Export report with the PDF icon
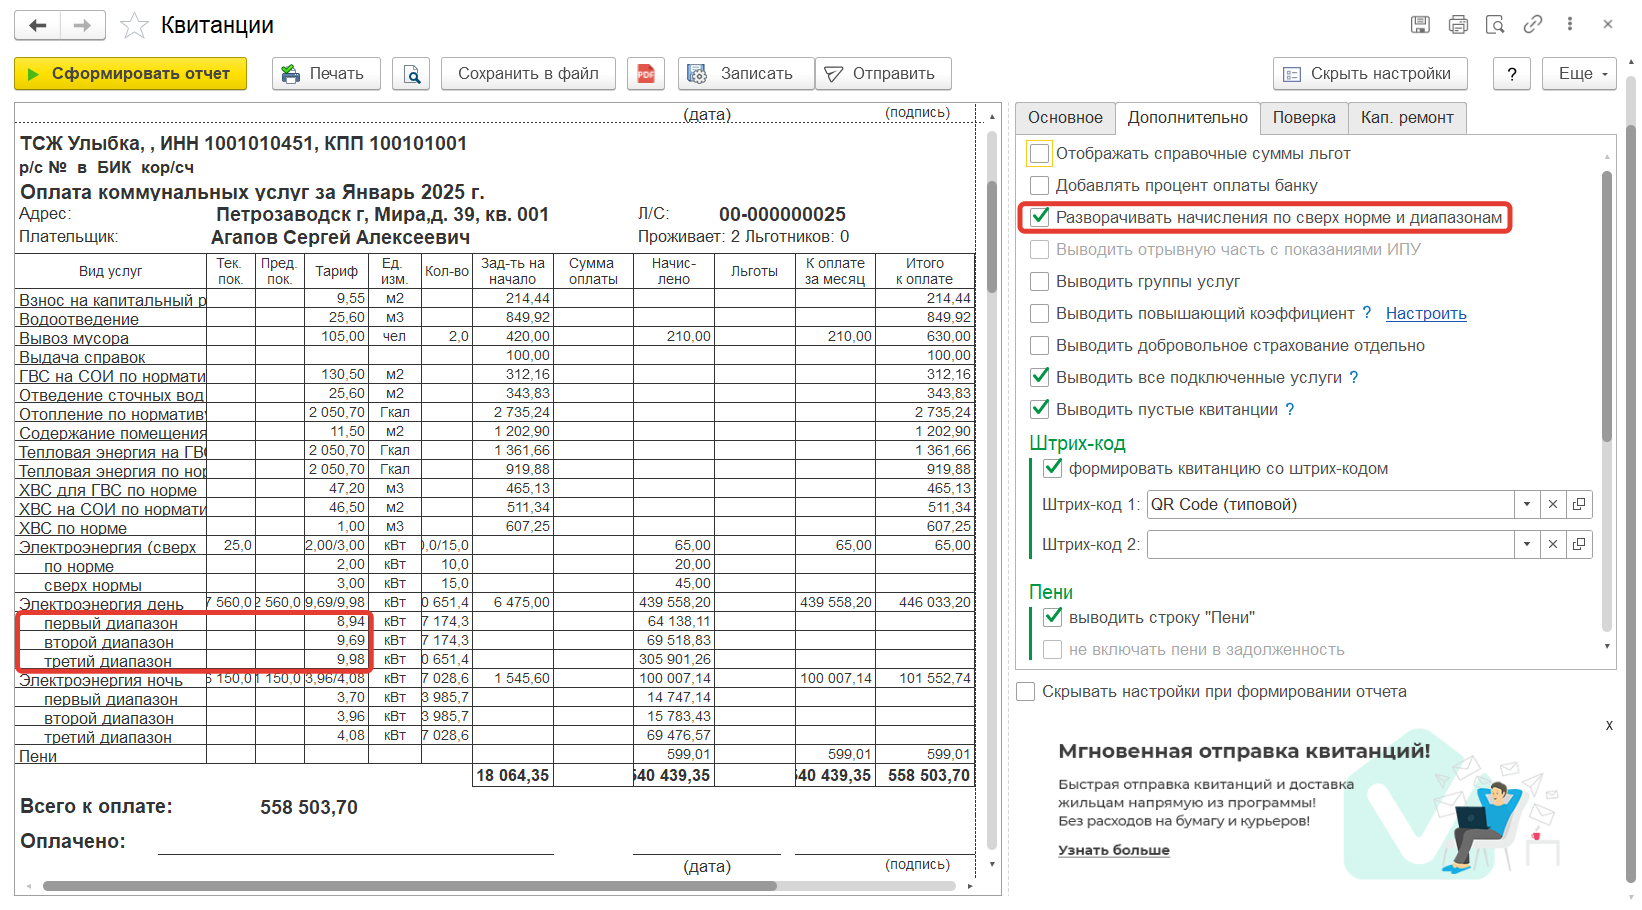 (646, 74)
